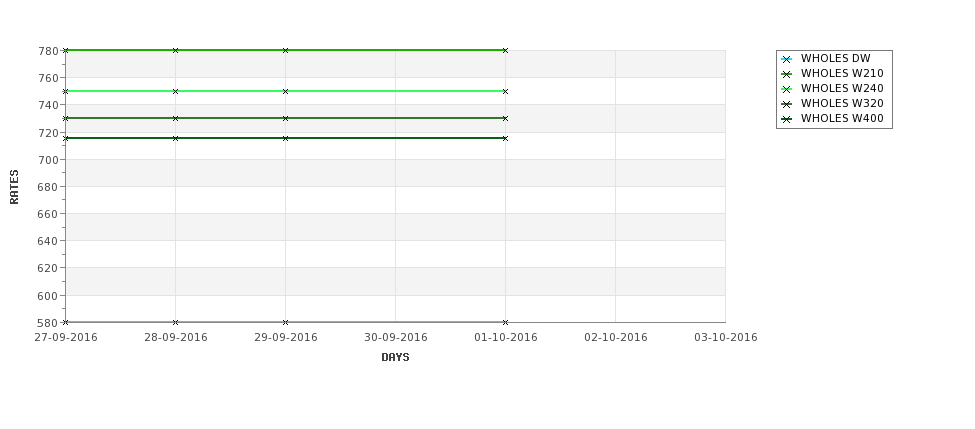
Task: Click the DAYS axis title
Action: tap(395, 358)
